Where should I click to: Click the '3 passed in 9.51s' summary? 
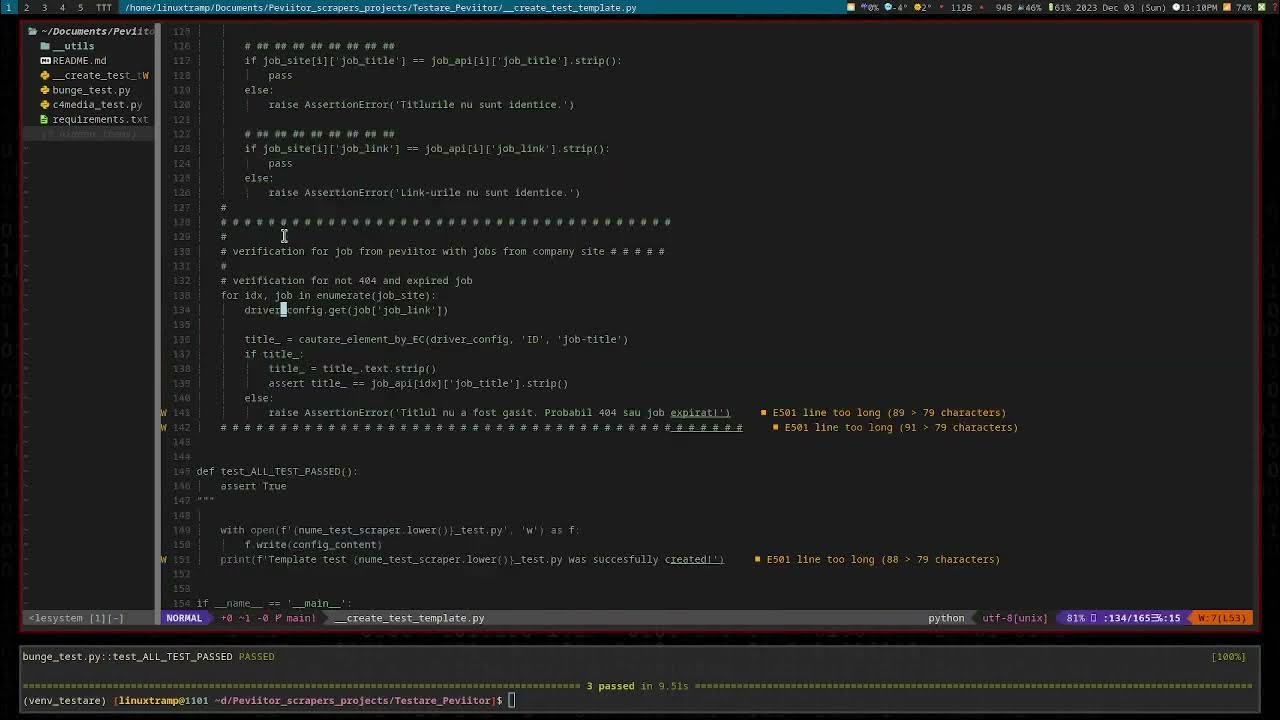tap(638, 686)
